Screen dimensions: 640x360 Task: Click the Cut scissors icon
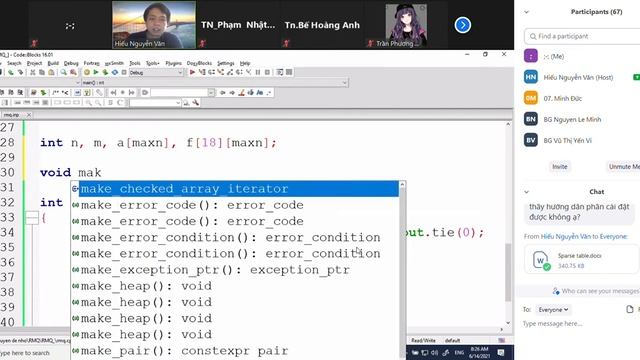[x=33, y=72]
